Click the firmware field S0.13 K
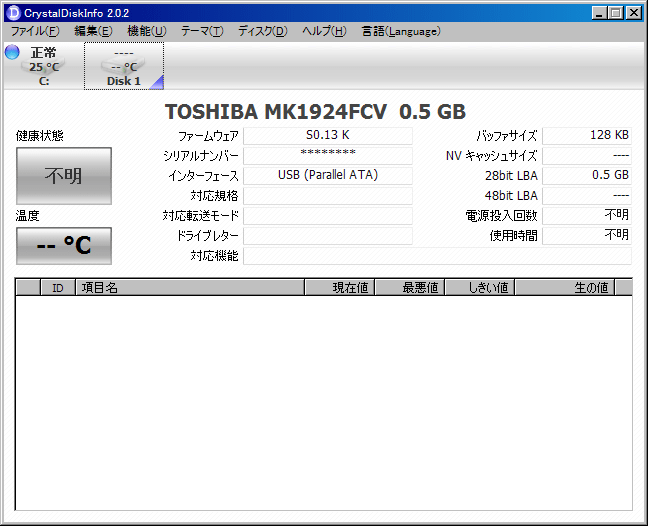The height and width of the screenshot is (526, 648). 328,136
